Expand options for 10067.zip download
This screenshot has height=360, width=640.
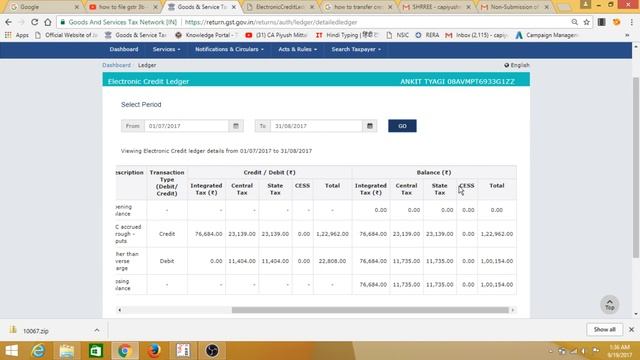pos(97,330)
